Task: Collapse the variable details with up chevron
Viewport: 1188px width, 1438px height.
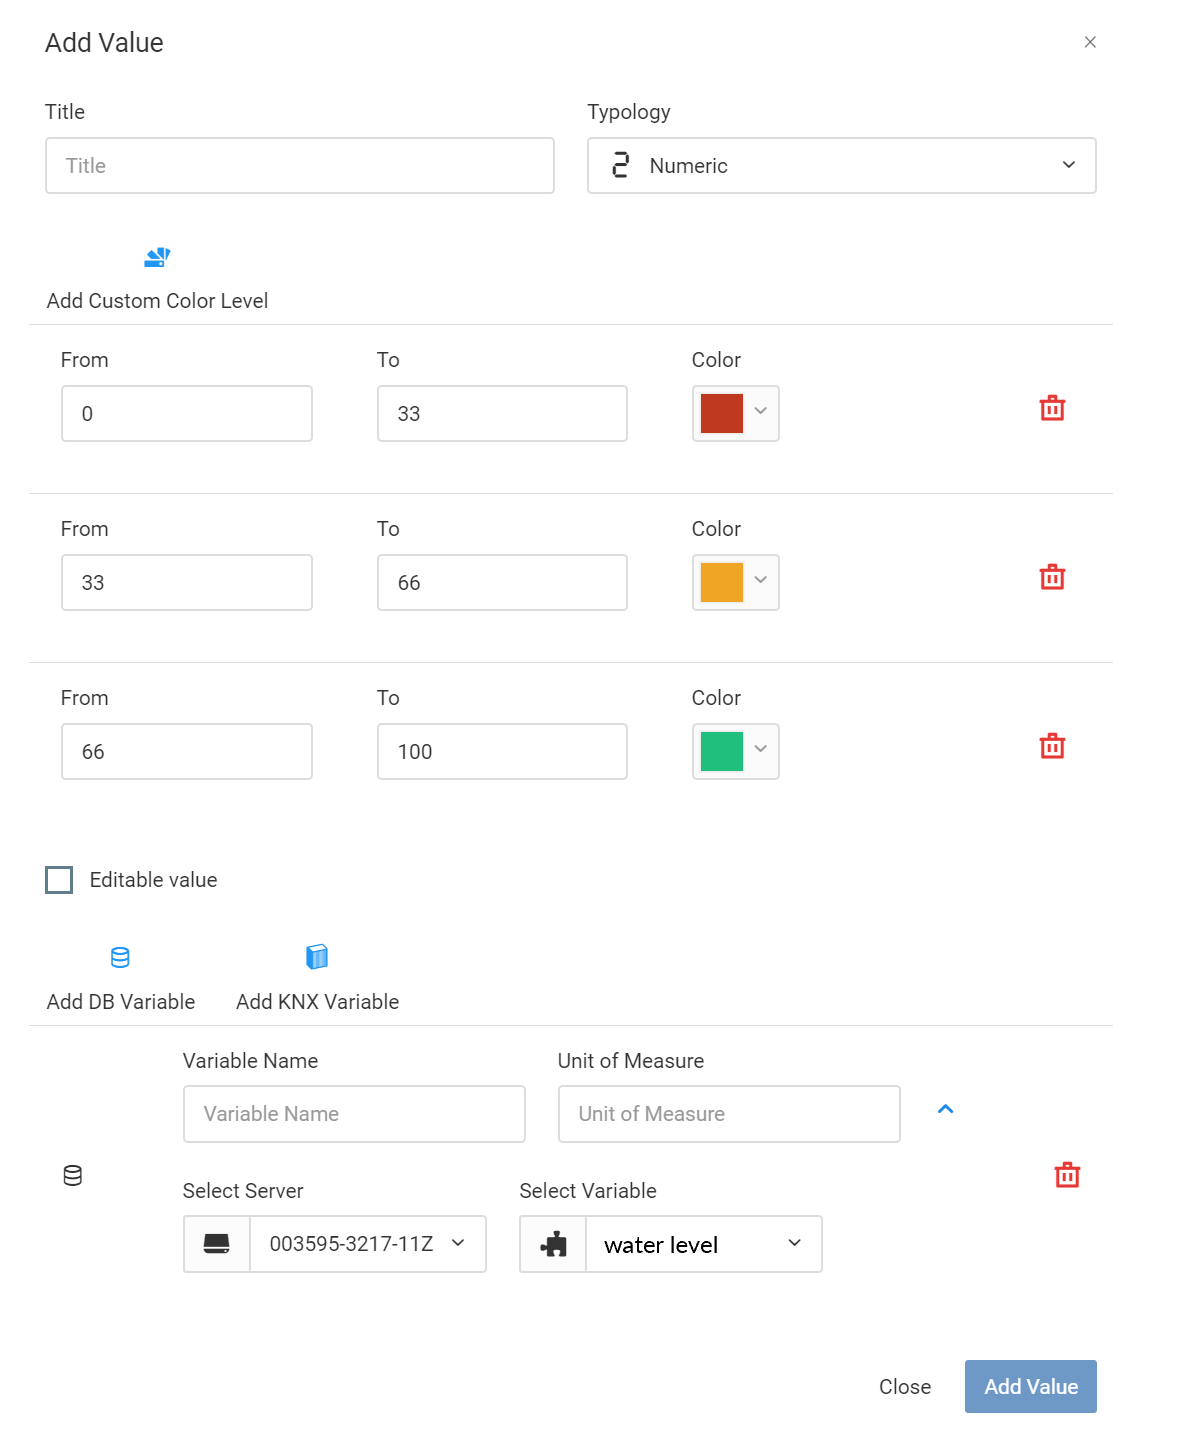Action: coord(945,1109)
